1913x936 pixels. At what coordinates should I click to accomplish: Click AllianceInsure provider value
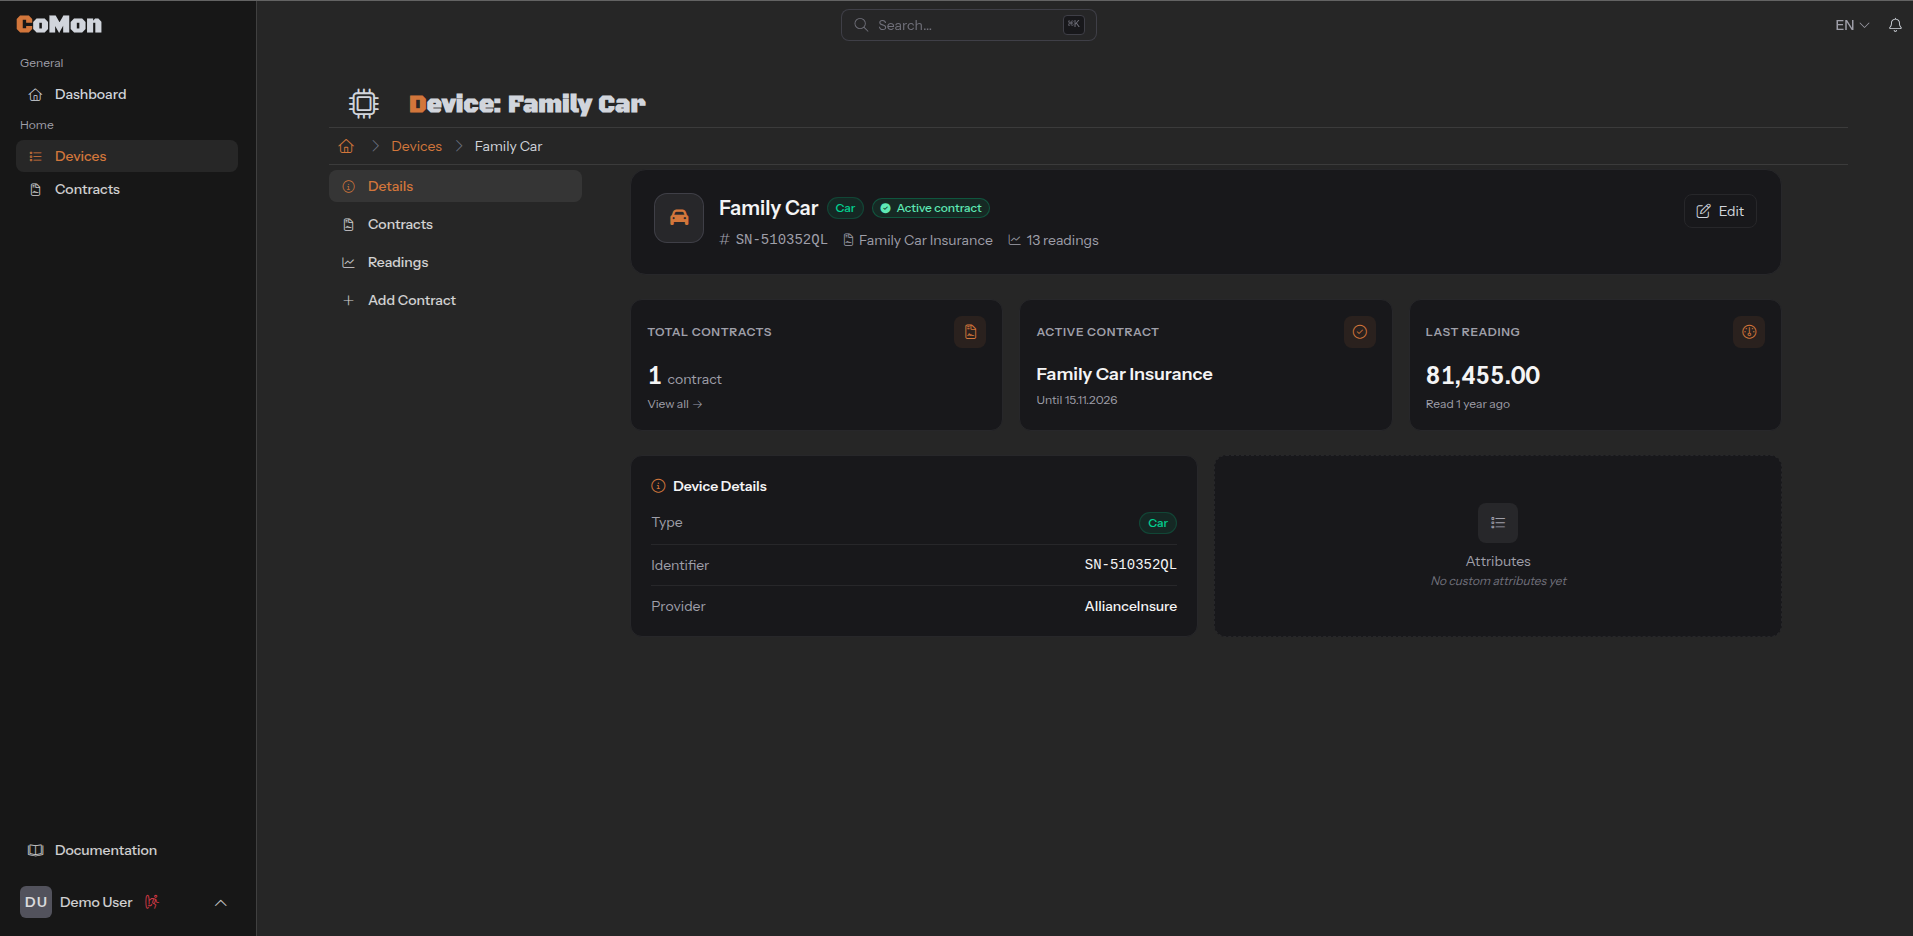point(1131,606)
